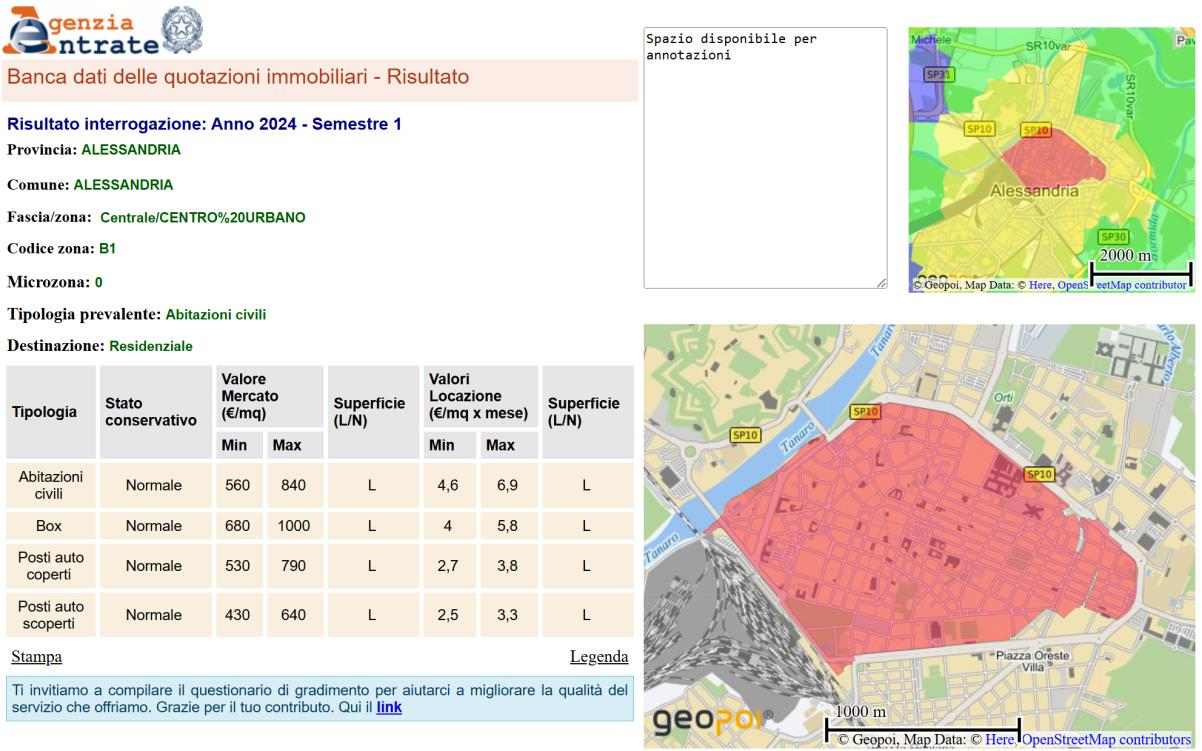Viewport: 1202px width, 751px height.
Task: Open the Stampa print link
Action: (x=36, y=657)
